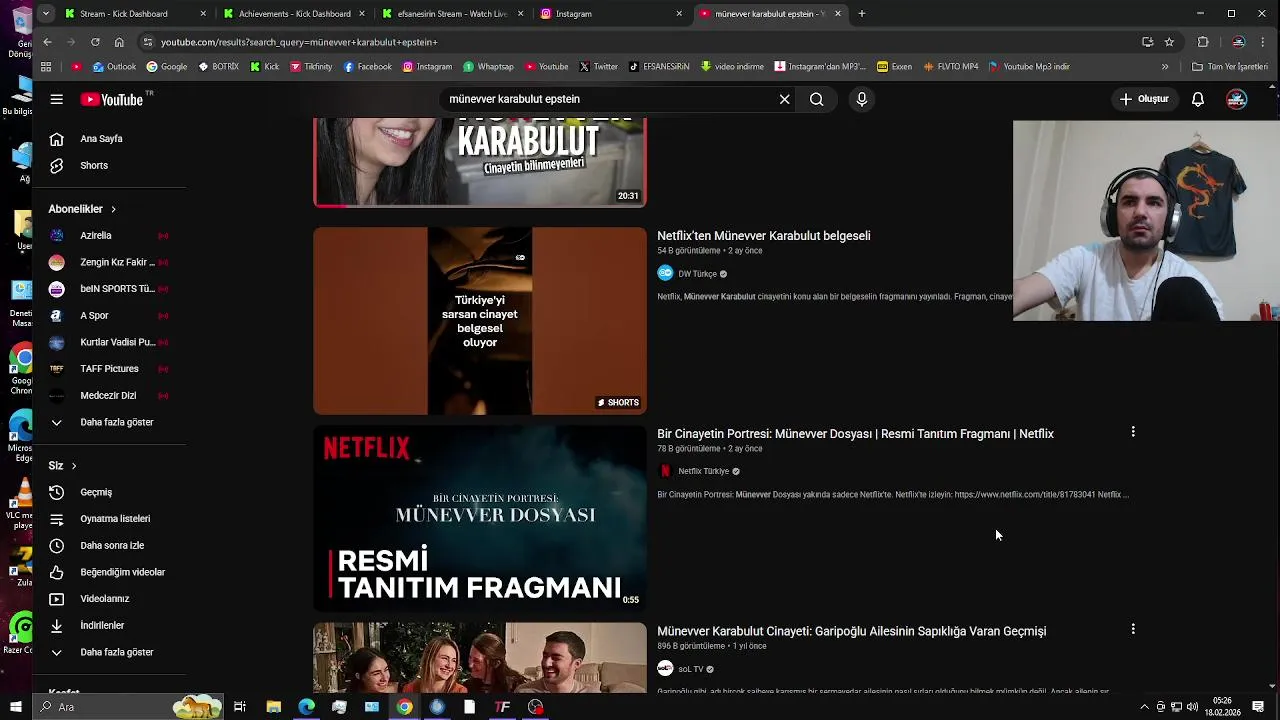1280x720 pixels.
Task: Open the Kick bookmark
Action: [265, 67]
